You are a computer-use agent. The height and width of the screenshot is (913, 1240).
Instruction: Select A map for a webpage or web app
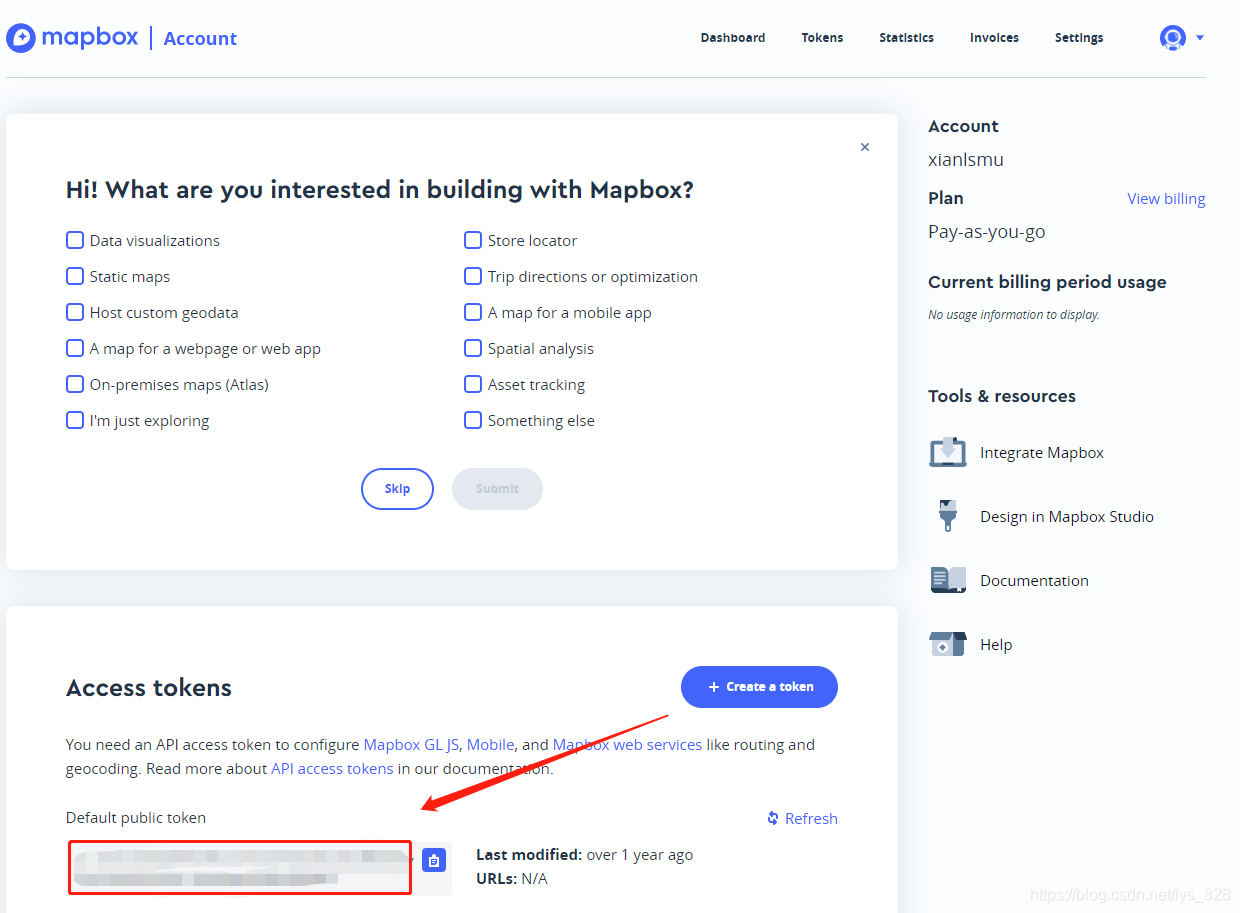point(75,348)
